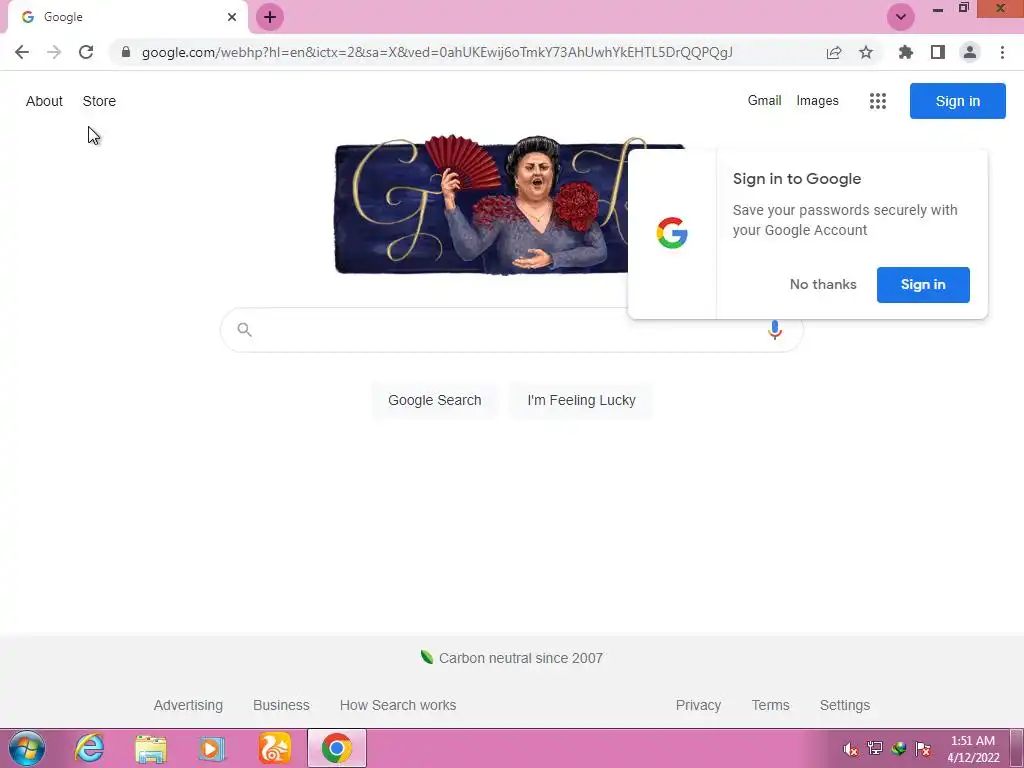Launch UC Browser from the taskbar
Screen dimensions: 1024x768
[x=274, y=748]
